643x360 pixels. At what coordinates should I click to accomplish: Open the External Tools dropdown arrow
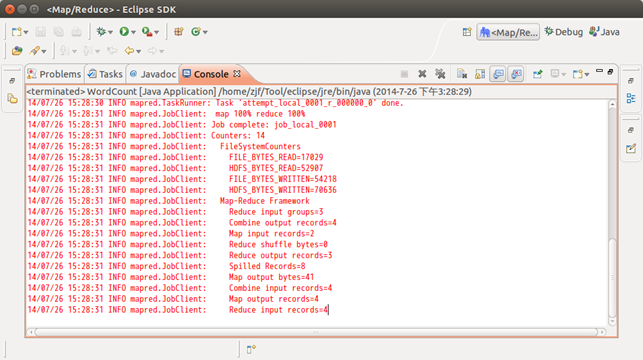coord(157,32)
